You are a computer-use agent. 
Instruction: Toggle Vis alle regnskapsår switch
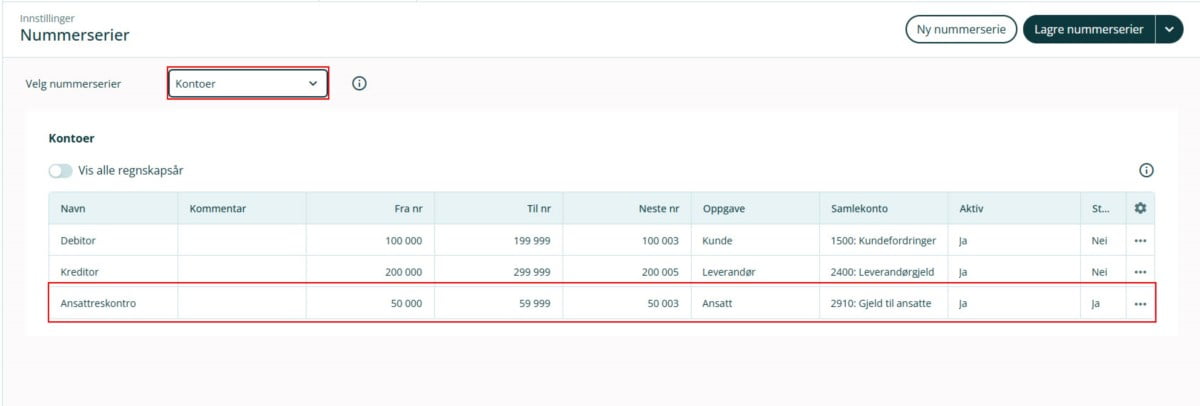(x=60, y=171)
